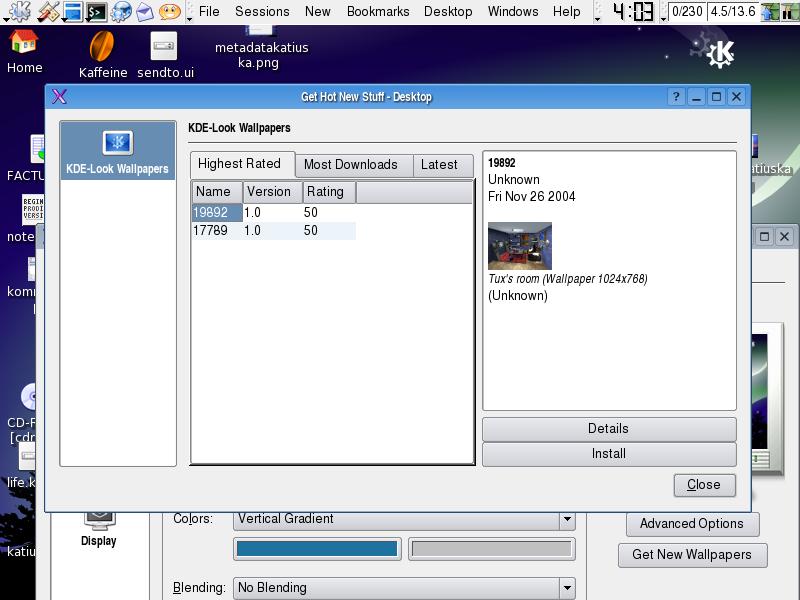Viewport: 800px width, 600px height.
Task: Click the X window menu icon
Action: pos(59,96)
